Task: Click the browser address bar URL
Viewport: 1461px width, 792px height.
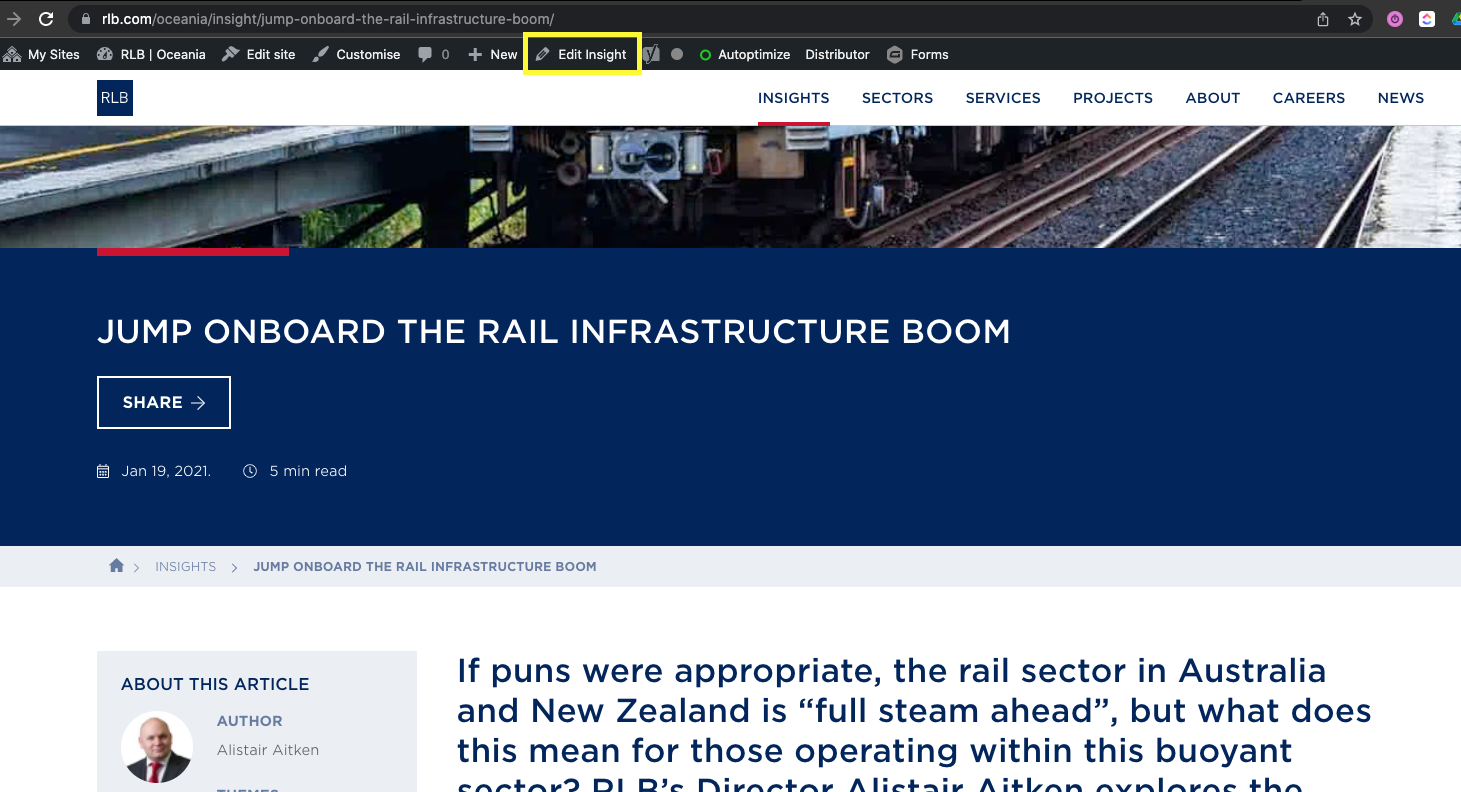Action: [328, 19]
